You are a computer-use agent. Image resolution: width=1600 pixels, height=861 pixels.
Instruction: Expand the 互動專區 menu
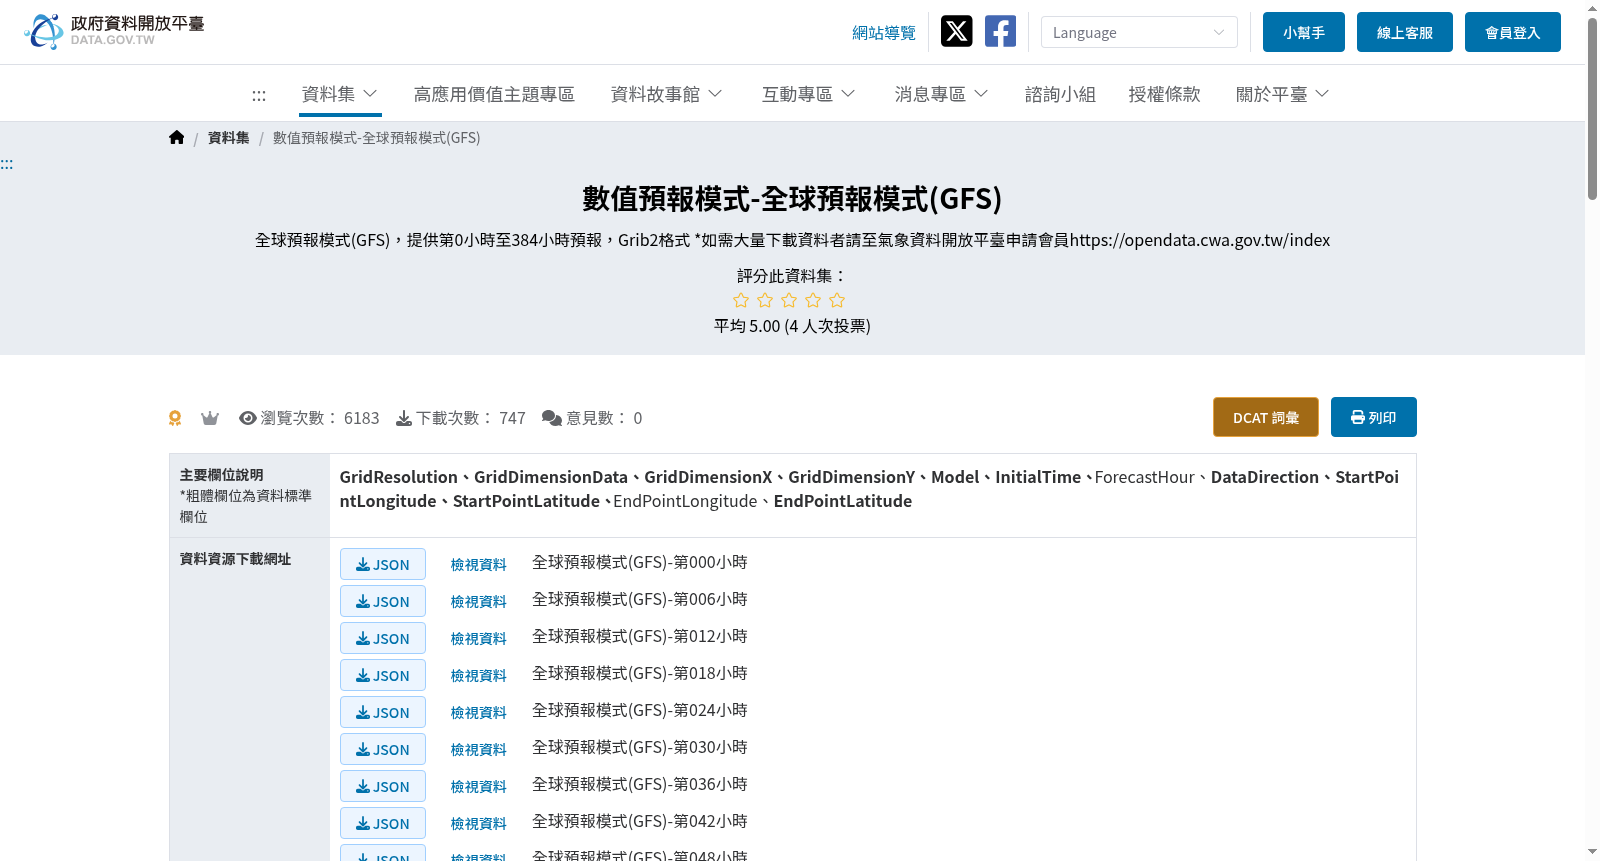point(809,94)
